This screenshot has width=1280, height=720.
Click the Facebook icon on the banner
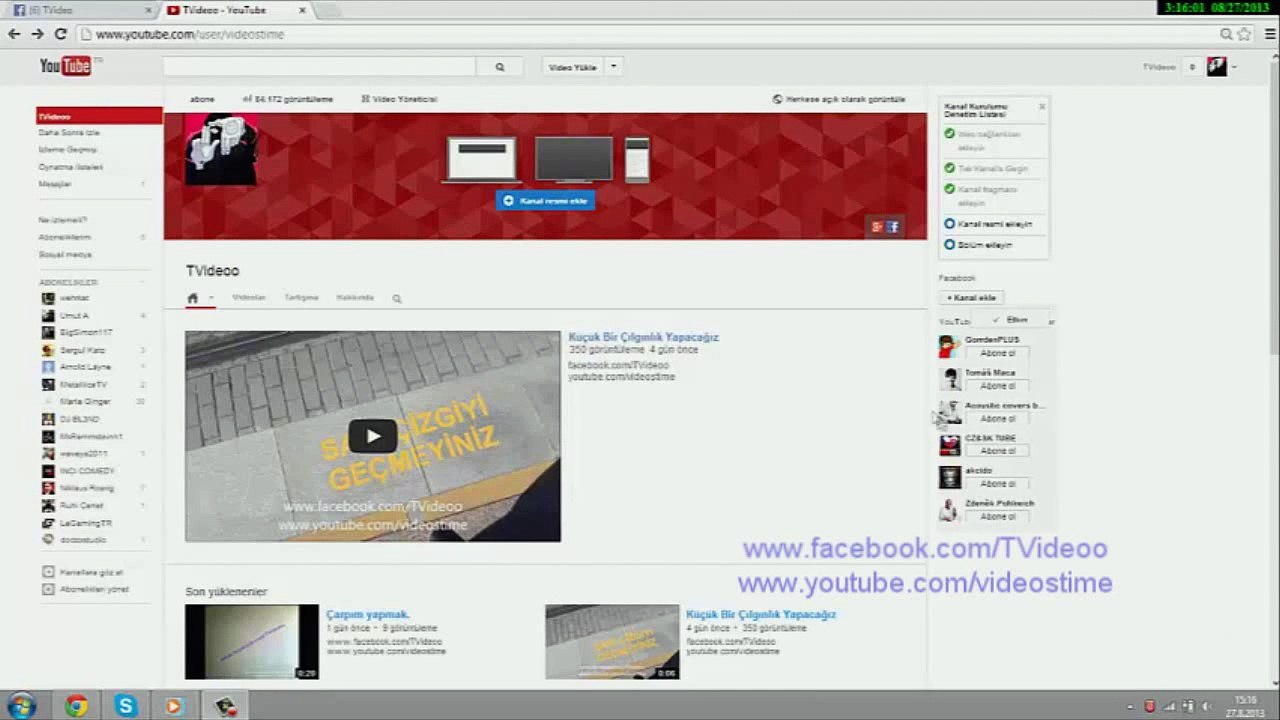click(x=893, y=227)
